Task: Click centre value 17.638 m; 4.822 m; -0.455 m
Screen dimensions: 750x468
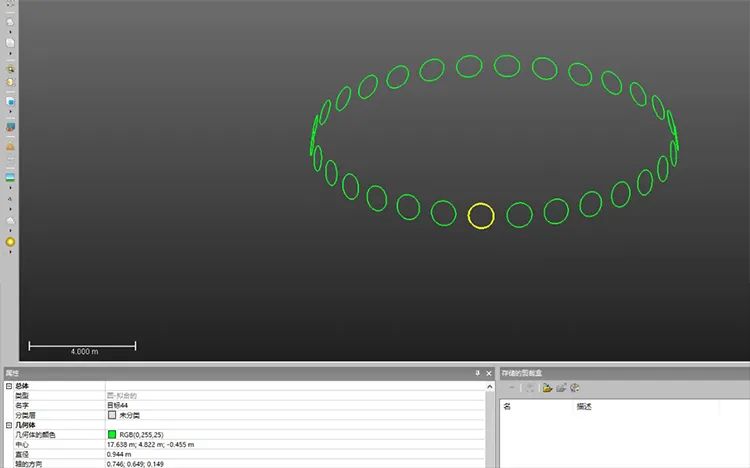Action: 150,445
